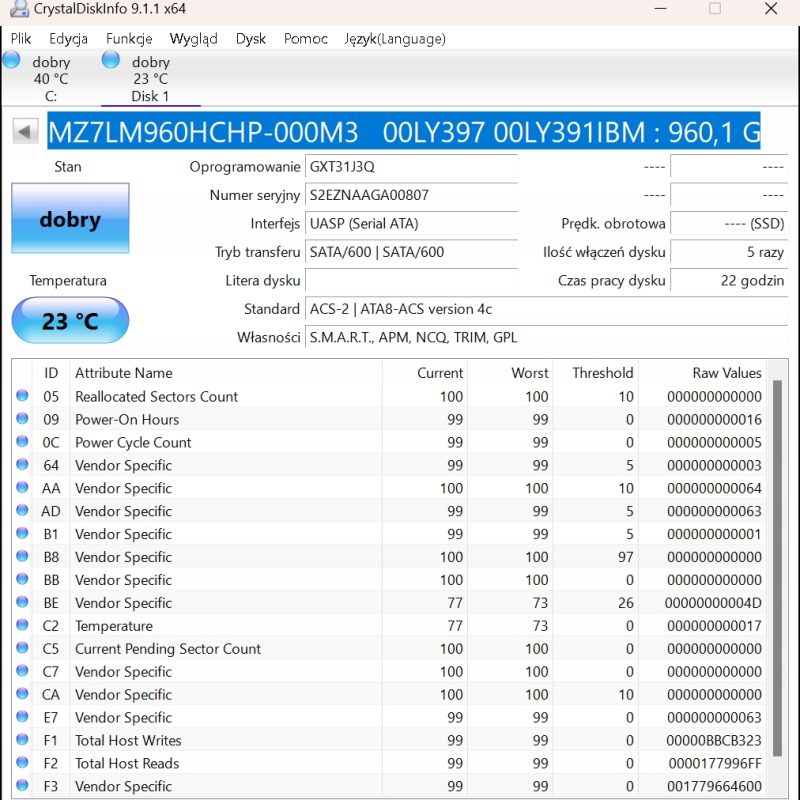Open the Plik menu
800x800 pixels.
(x=21, y=39)
